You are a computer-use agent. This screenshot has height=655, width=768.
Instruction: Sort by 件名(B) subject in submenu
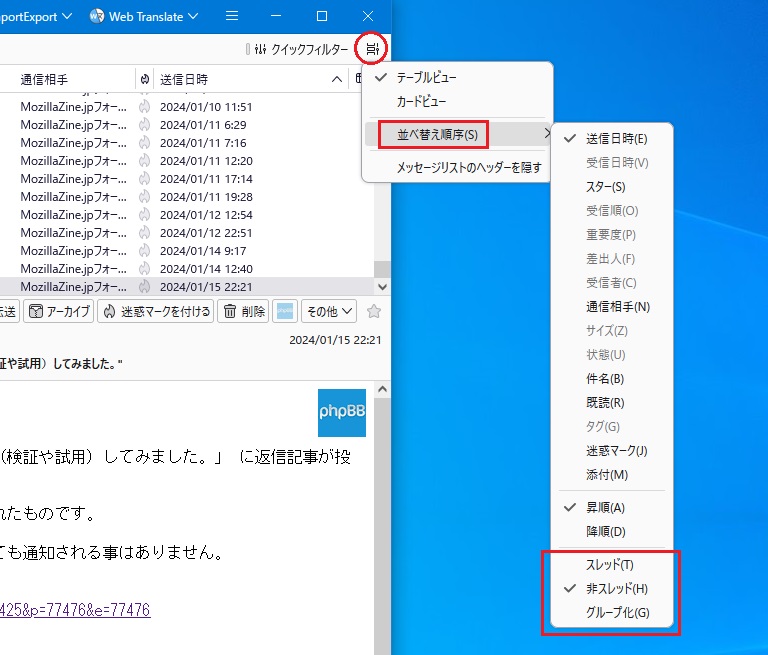[x=605, y=378]
